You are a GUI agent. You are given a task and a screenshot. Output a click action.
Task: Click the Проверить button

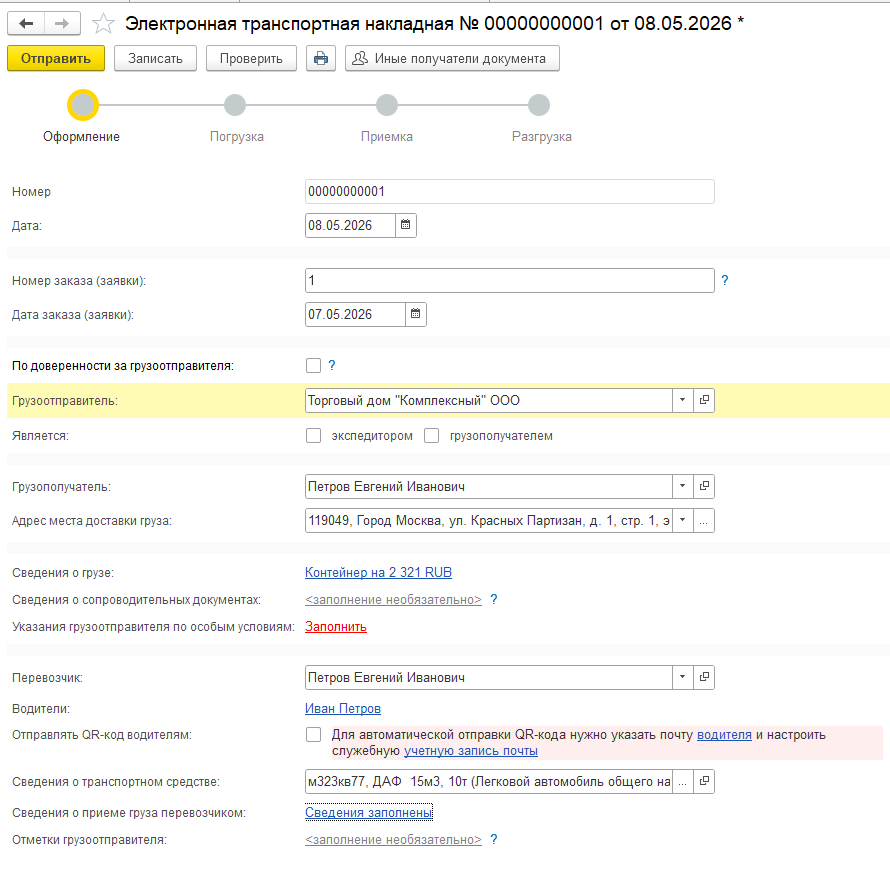coord(251,58)
